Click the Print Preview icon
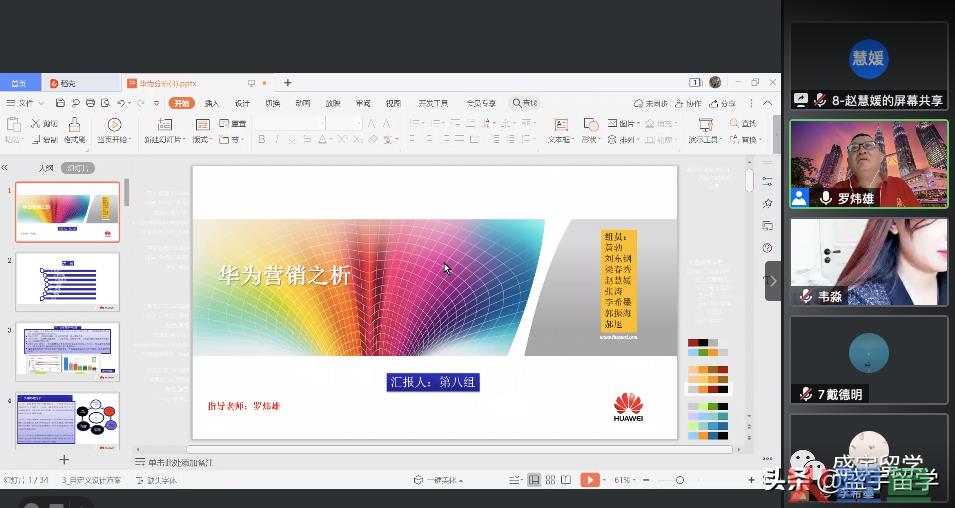This screenshot has height=508, width=955. (105, 103)
